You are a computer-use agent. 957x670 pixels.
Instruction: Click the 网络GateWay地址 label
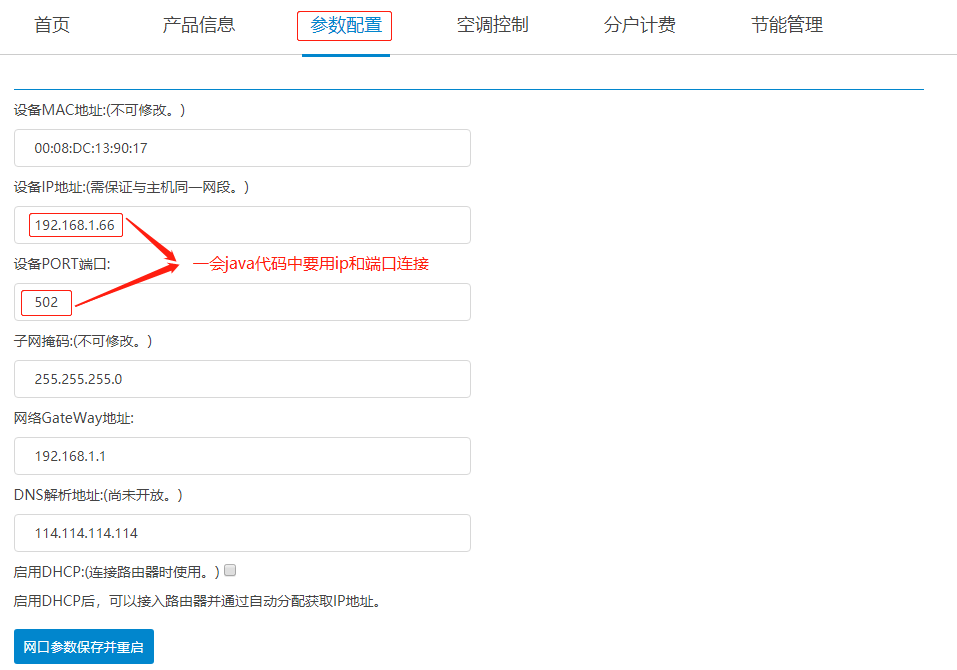pyautogui.click(x=74, y=418)
